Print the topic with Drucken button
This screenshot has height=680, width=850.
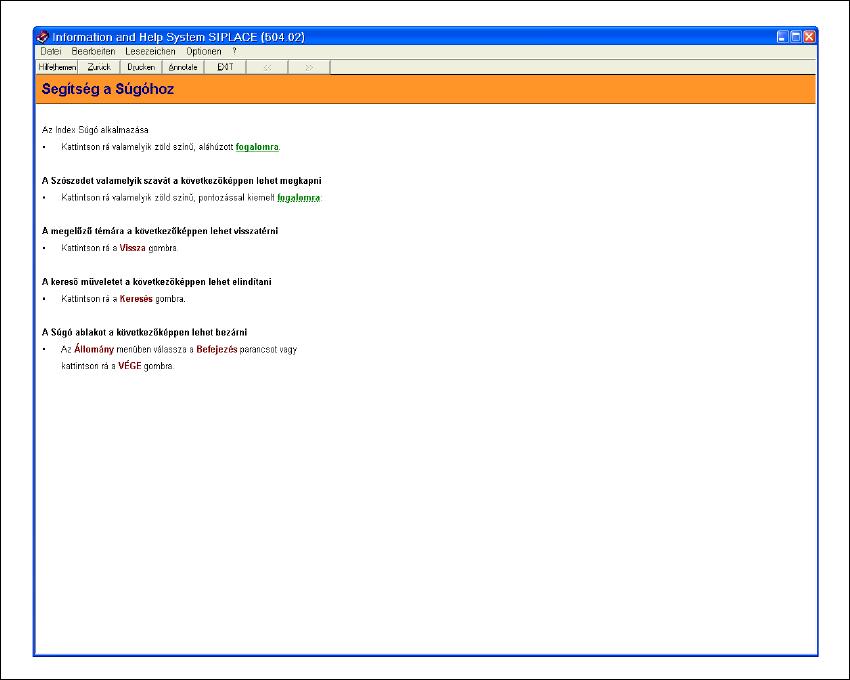point(141,67)
